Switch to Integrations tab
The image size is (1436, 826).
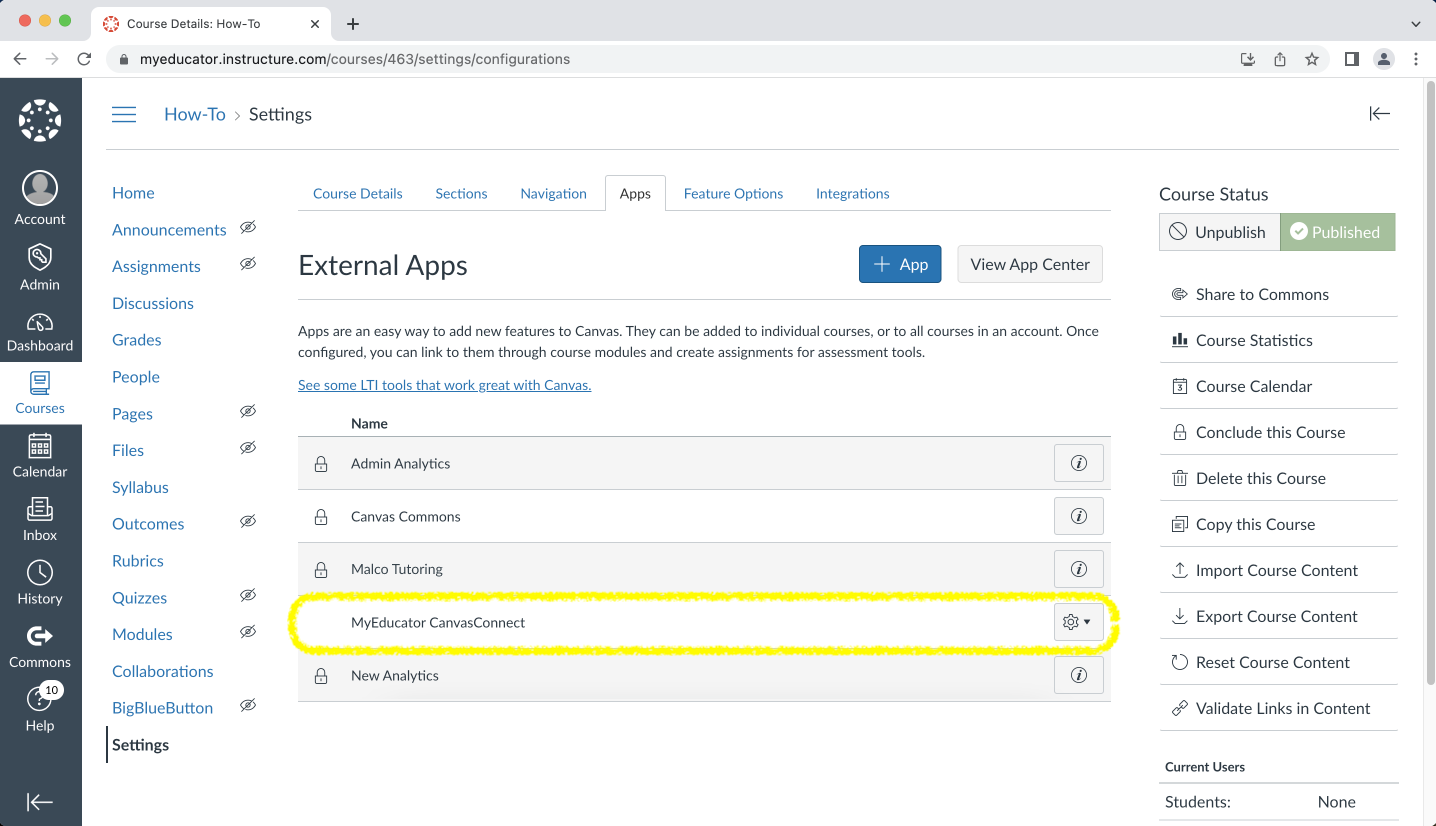tap(852, 193)
